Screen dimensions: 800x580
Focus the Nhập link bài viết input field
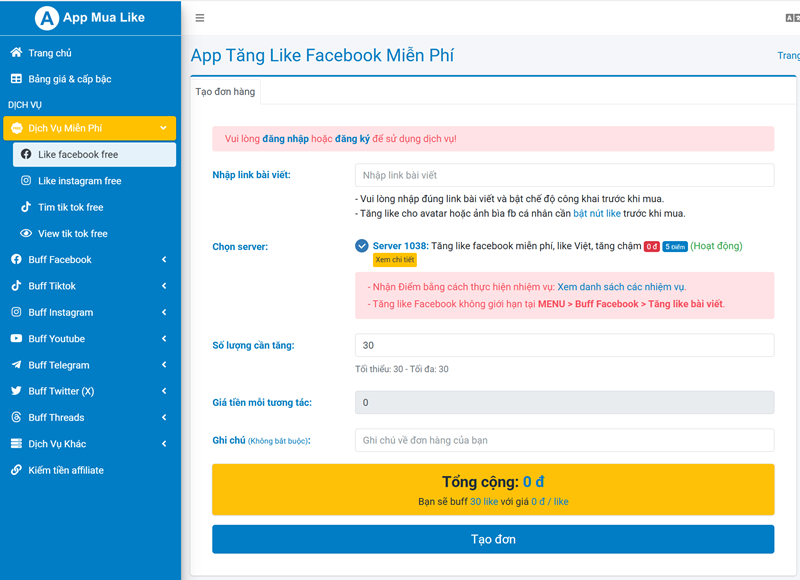tap(564, 175)
